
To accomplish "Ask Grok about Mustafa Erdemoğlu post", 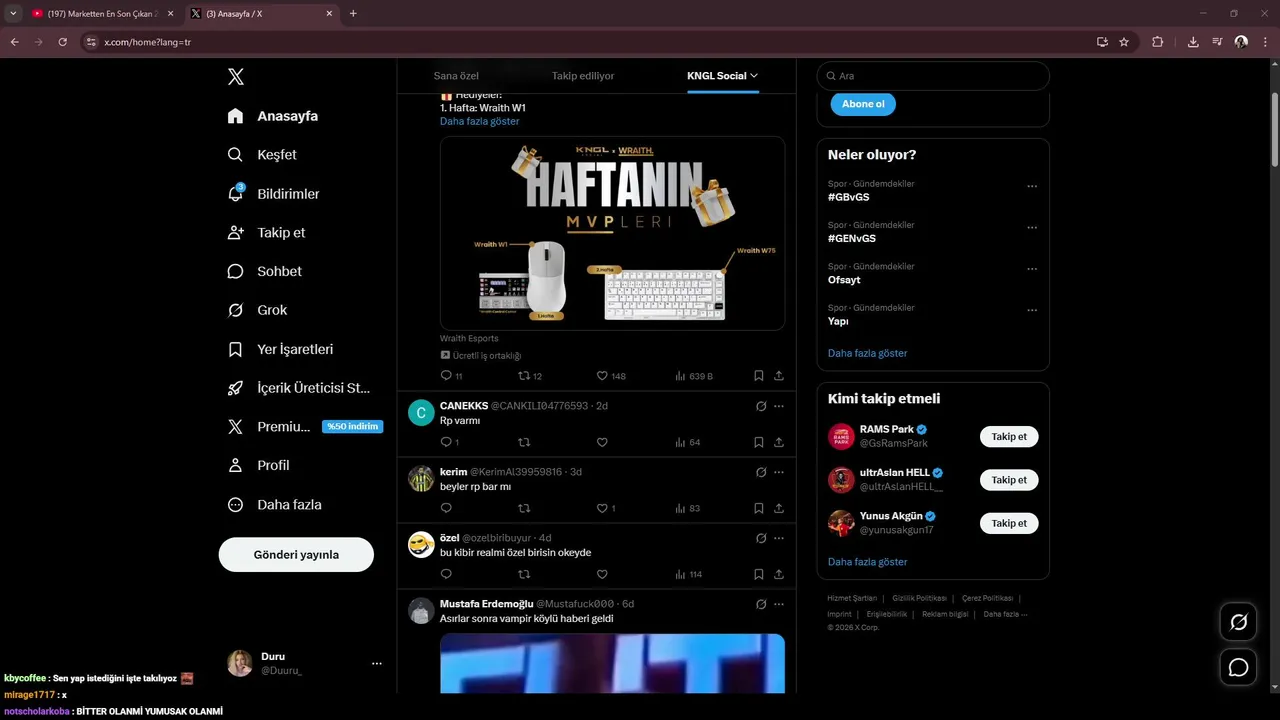I will [x=761, y=604].
